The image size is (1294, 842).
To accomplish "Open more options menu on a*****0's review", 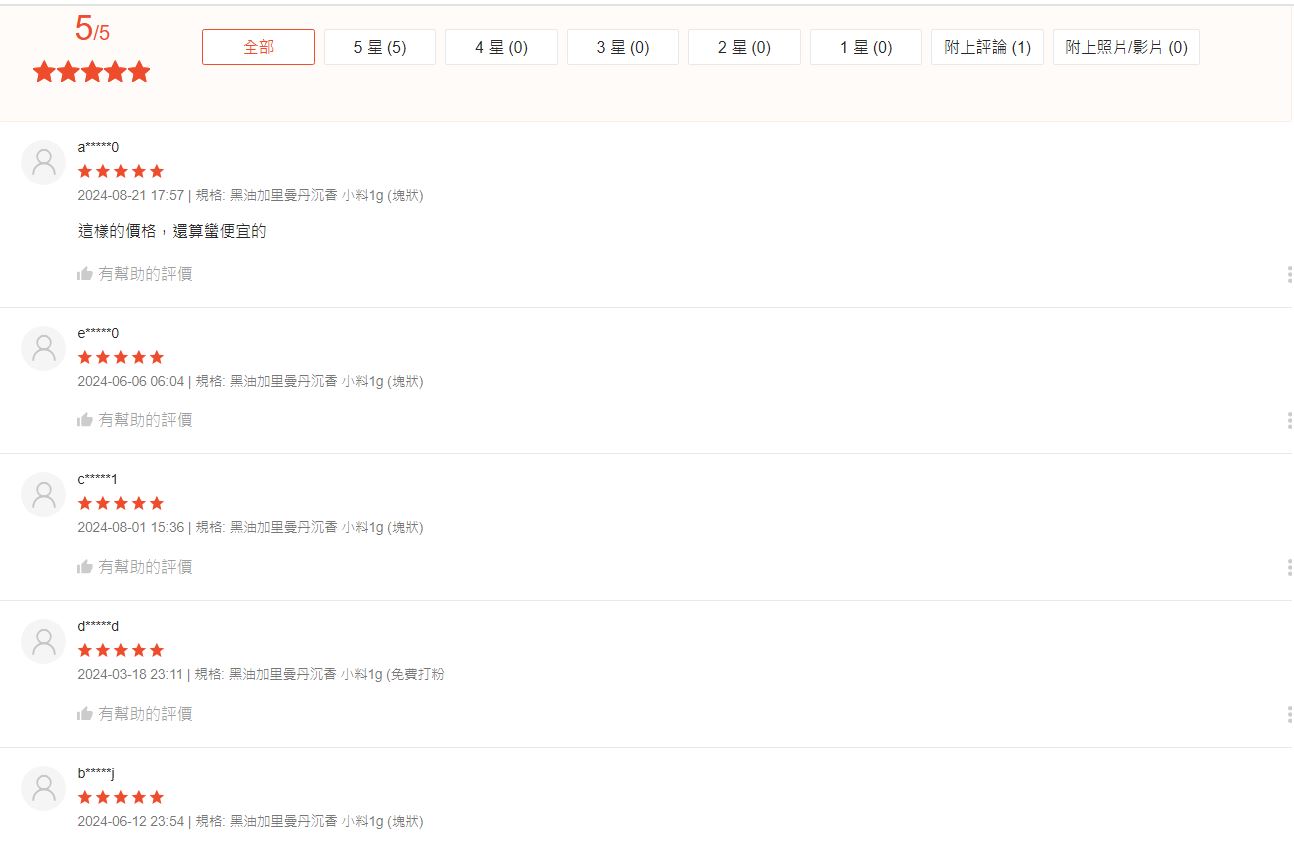I will click(1289, 274).
